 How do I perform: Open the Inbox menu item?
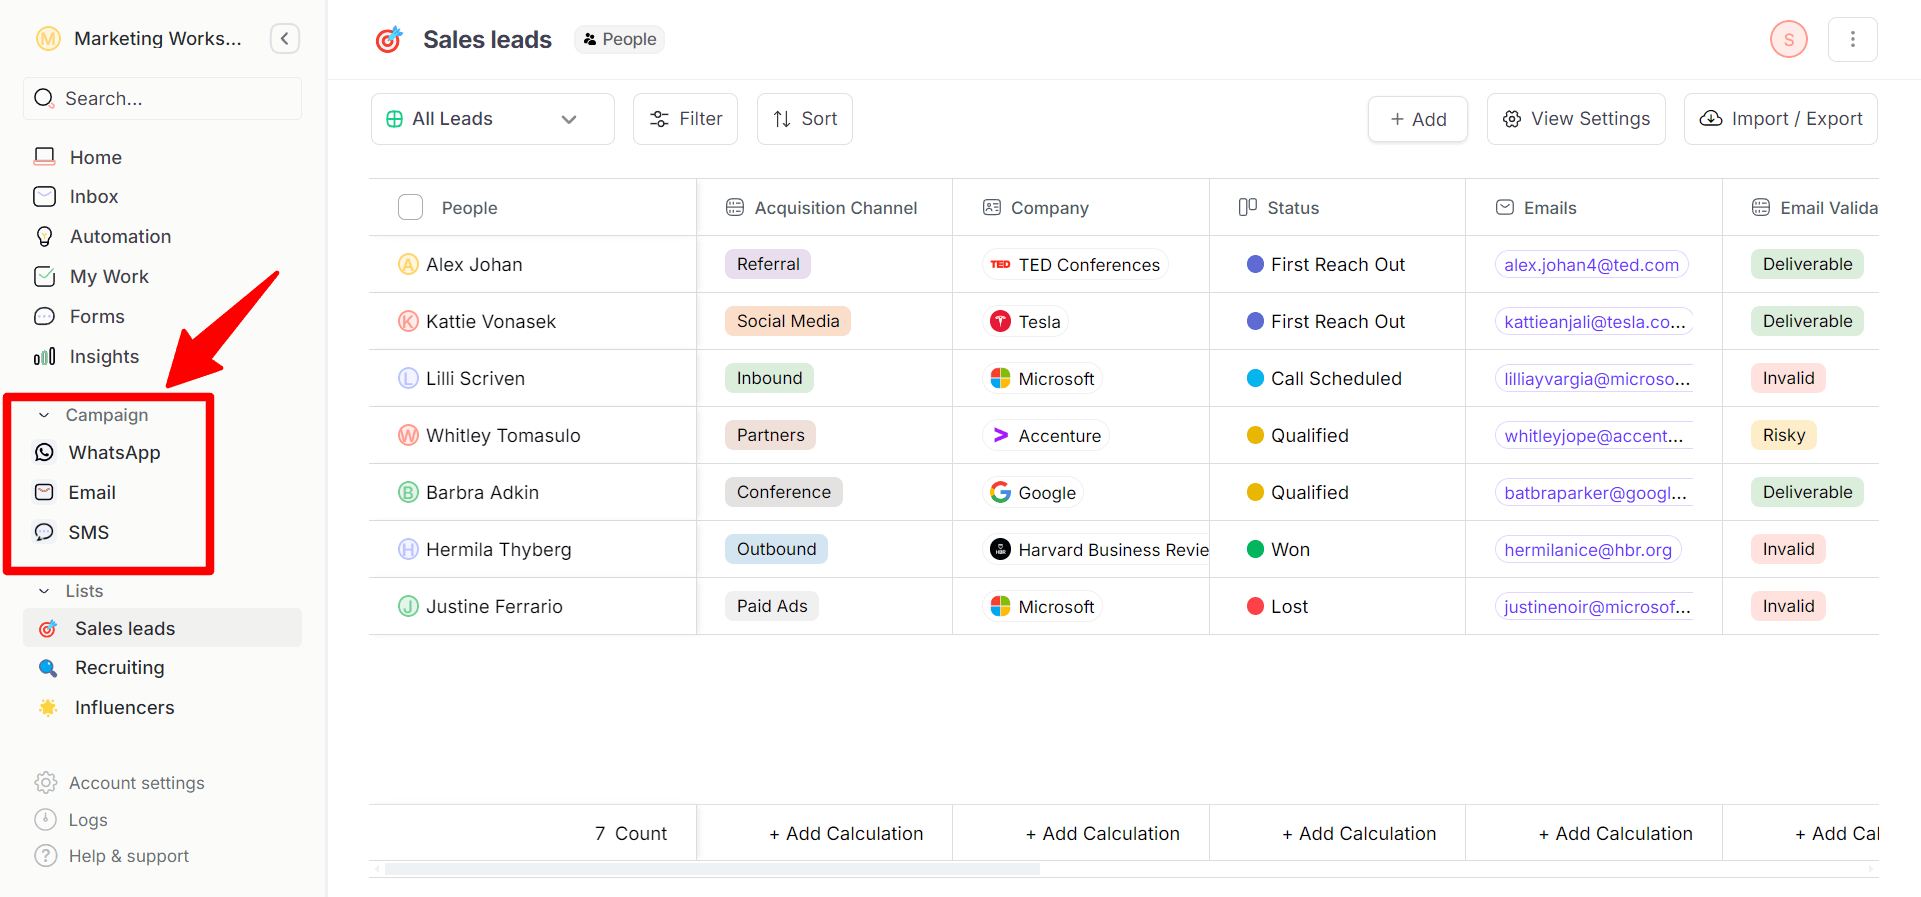[93, 197]
